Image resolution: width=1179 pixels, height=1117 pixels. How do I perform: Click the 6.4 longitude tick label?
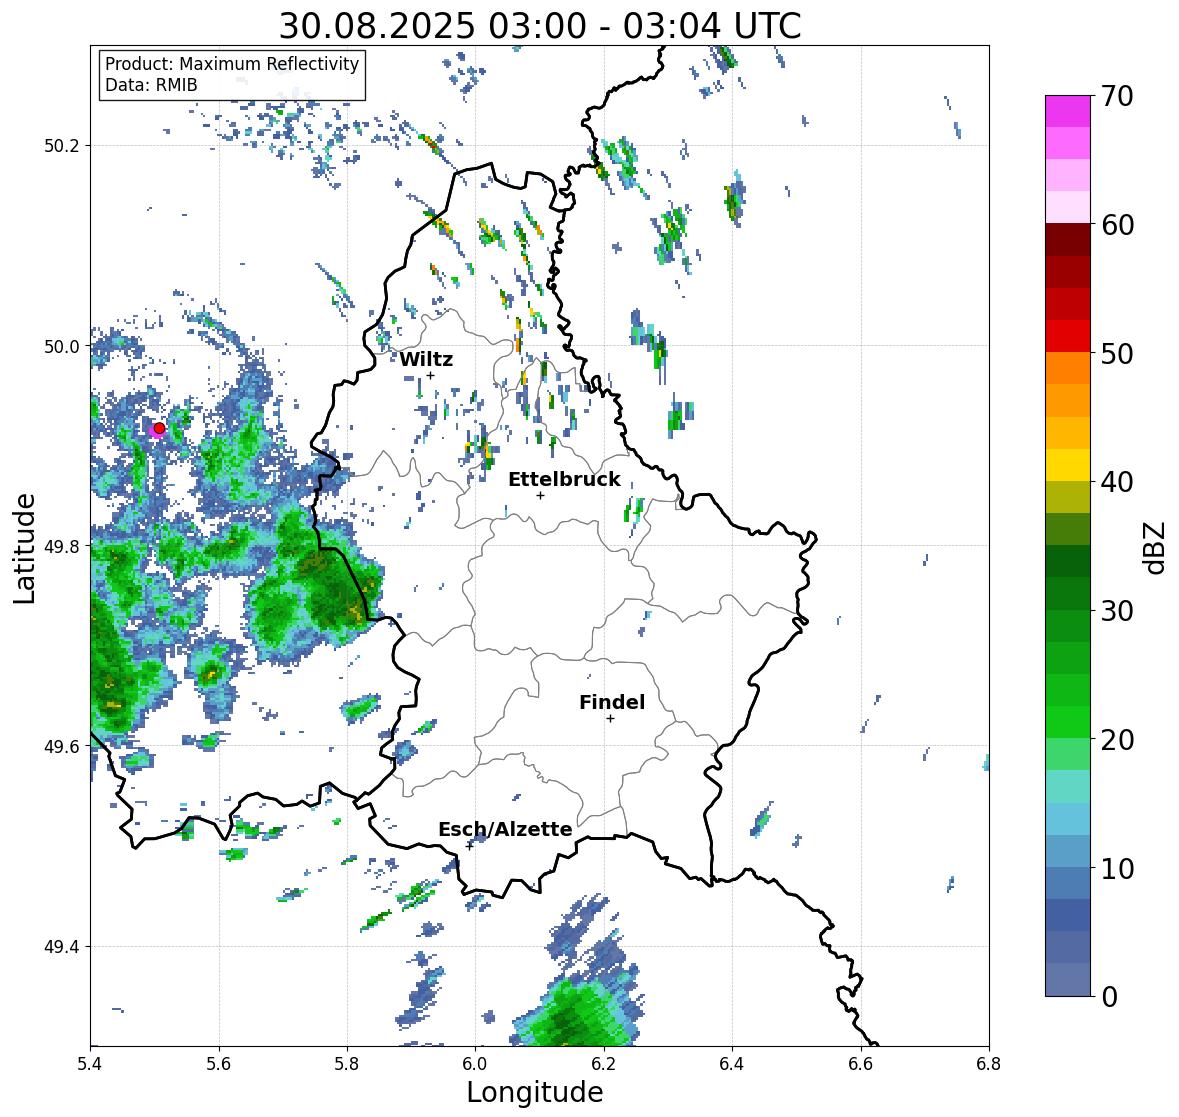(732, 1064)
